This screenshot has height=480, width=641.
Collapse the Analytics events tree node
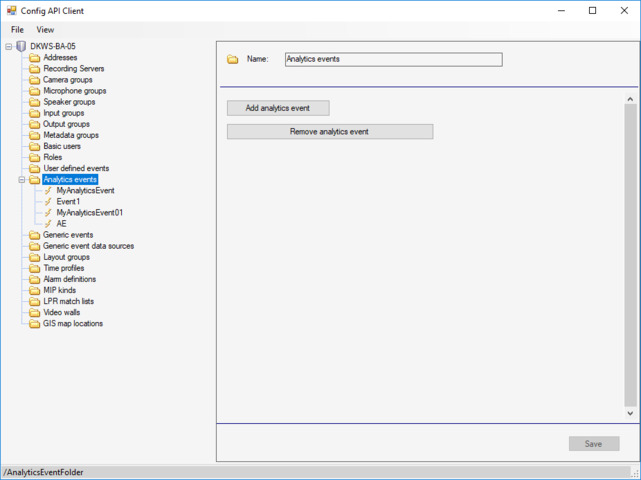(x=22, y=180)
